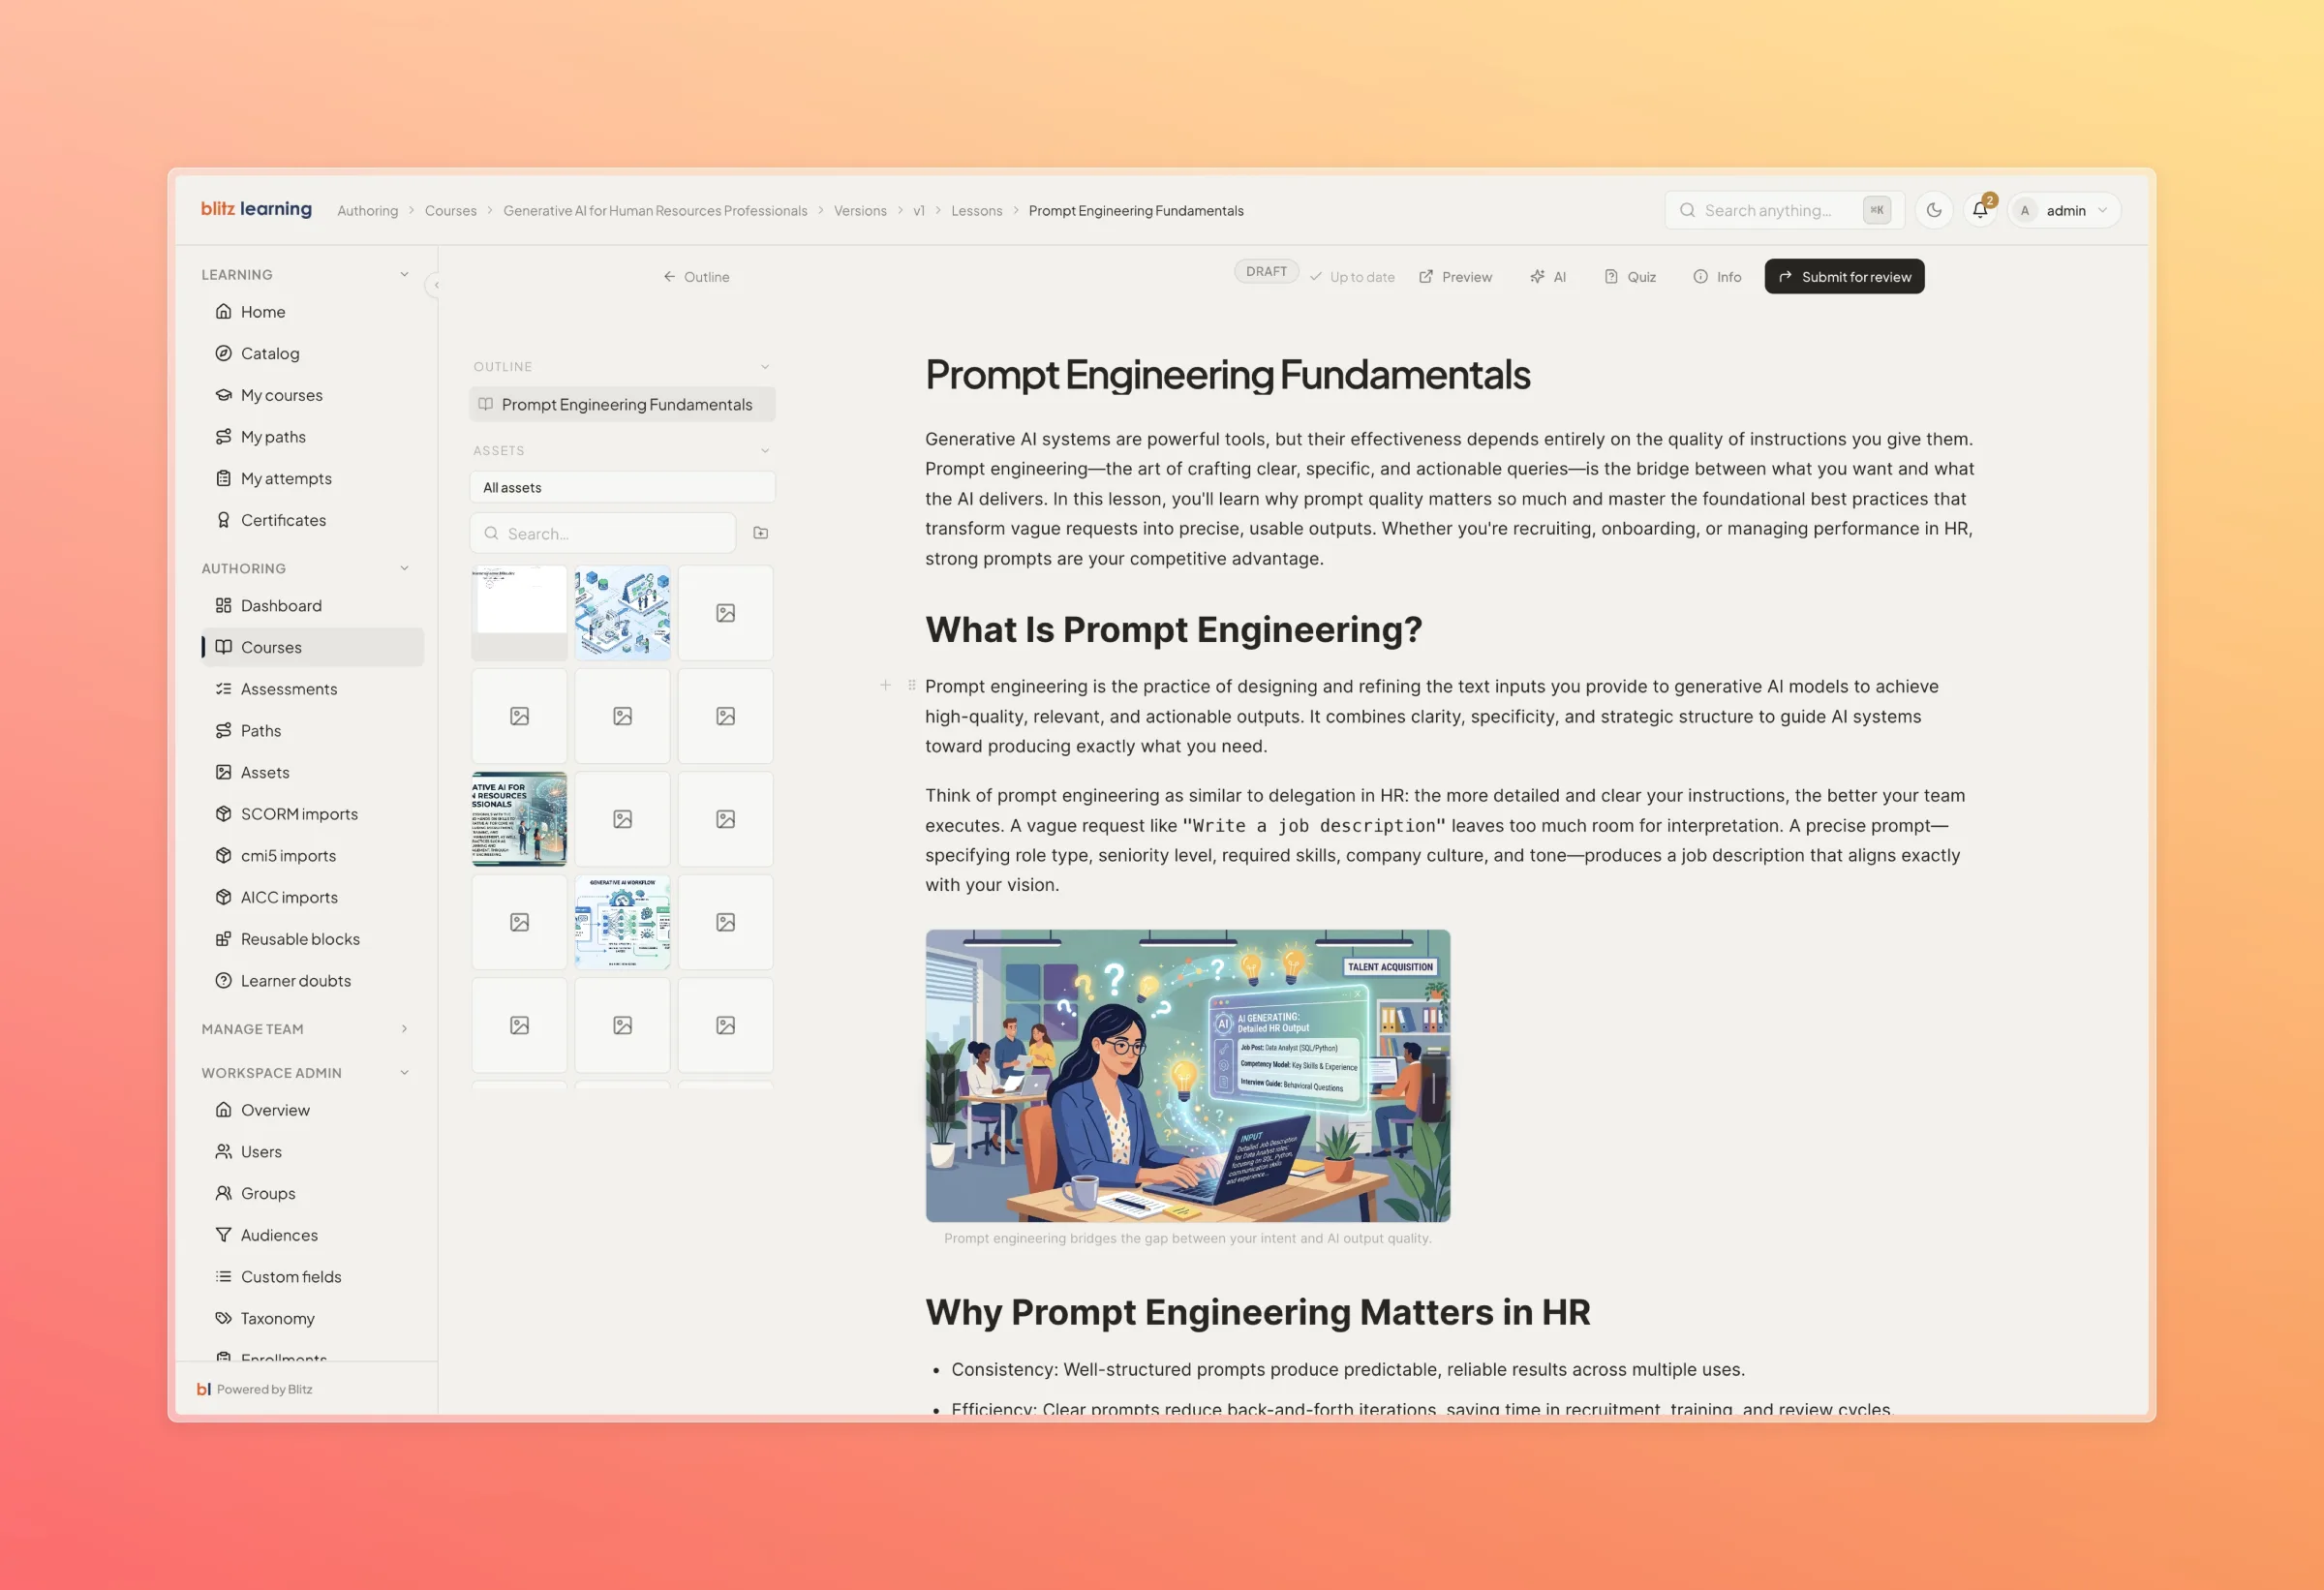Toggle dark mode with the moon icon
This screenshot has width=2324, height=1590.
point(1934,210)
